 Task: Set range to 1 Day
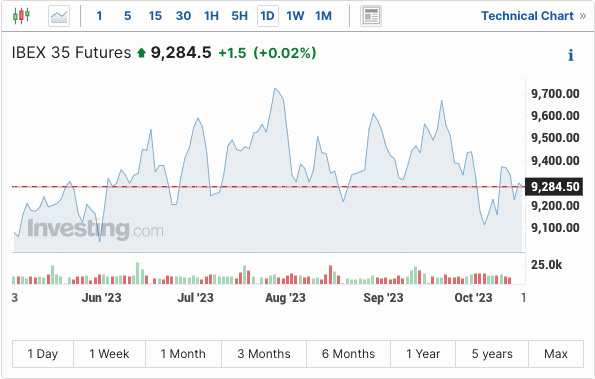click(43, 354)
